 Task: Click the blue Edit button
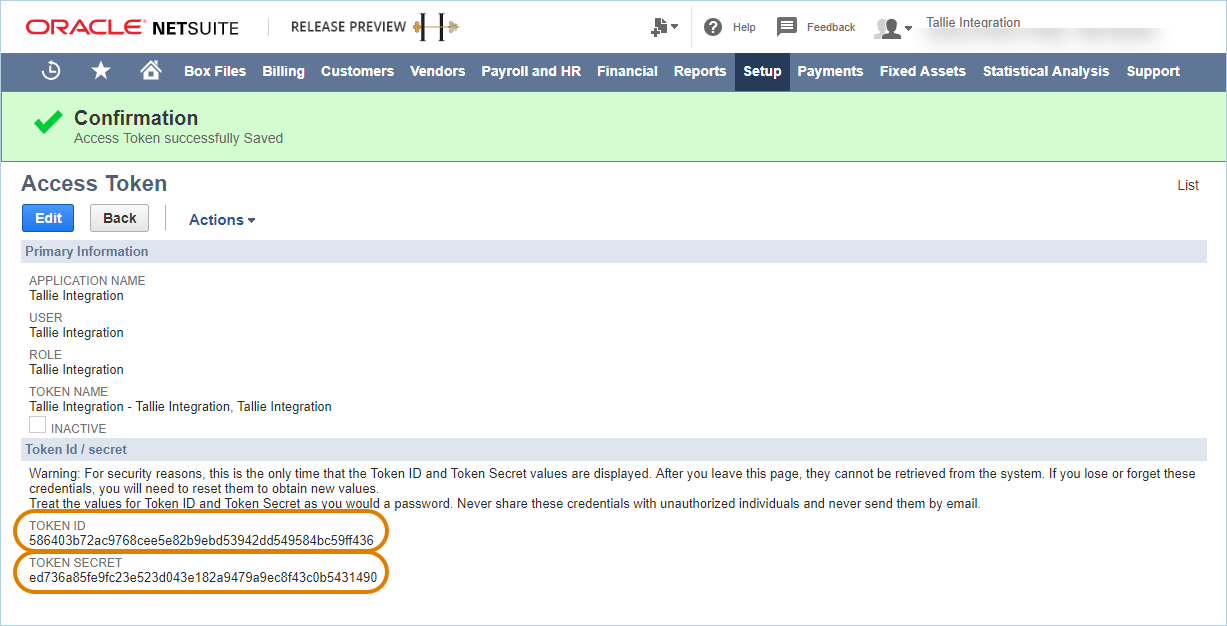tap(48, 218)
